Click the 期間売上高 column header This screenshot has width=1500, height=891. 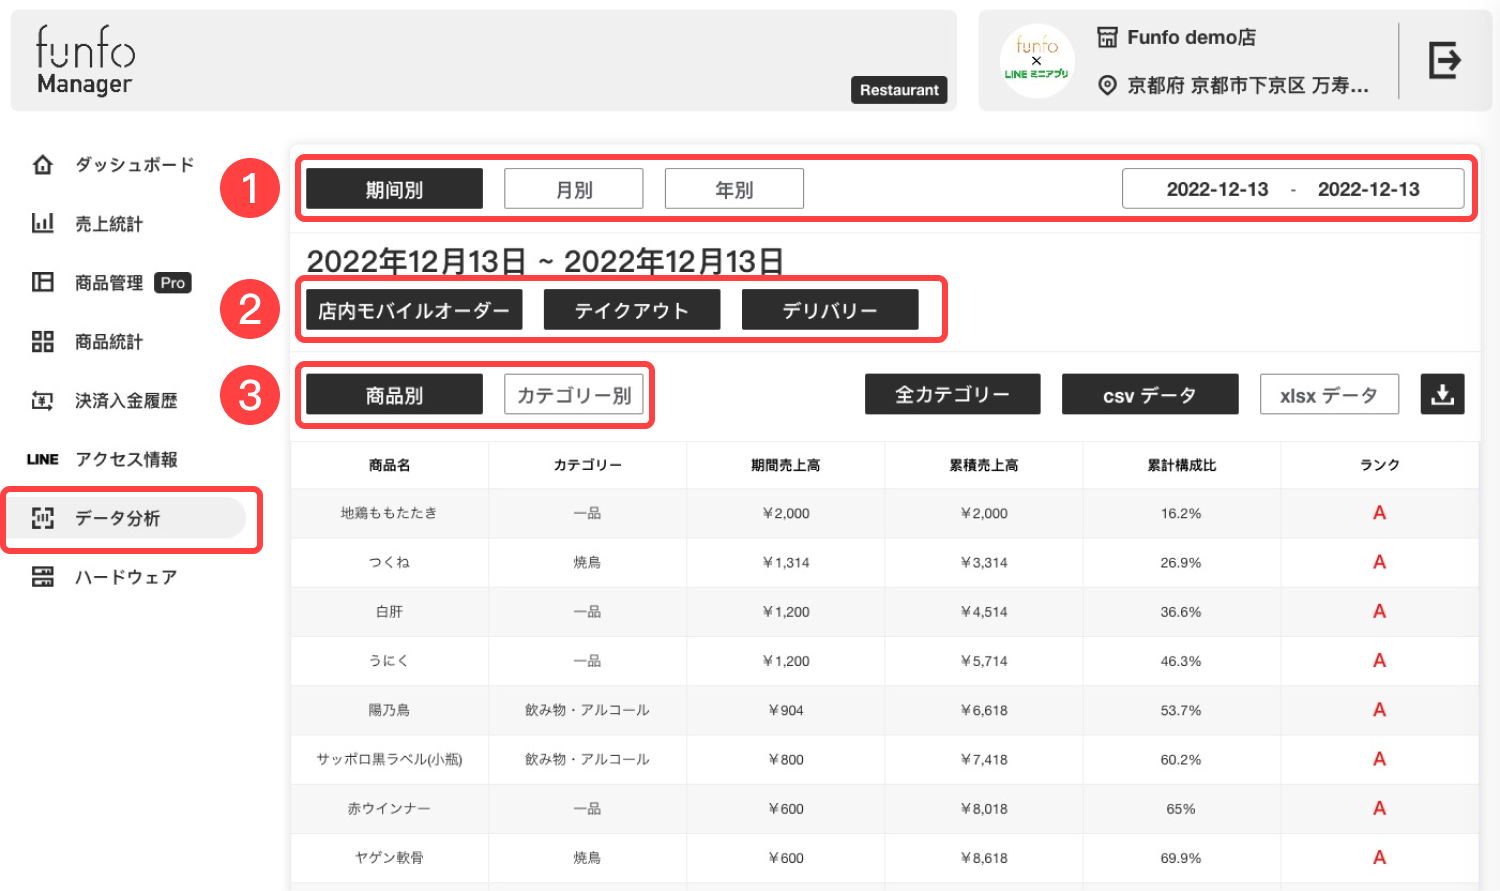click(x=786, y=465)
